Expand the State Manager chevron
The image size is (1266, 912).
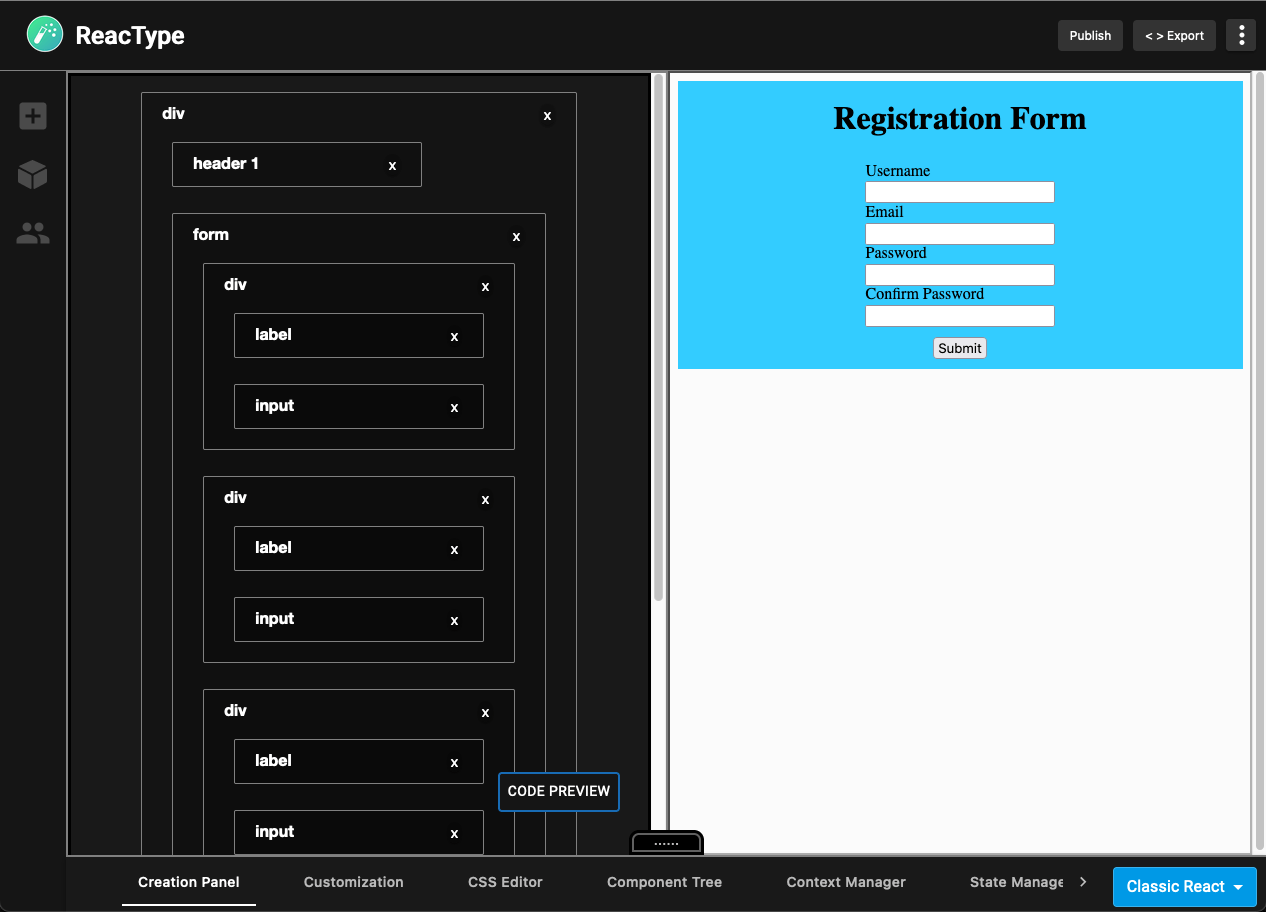point(1083,882)
